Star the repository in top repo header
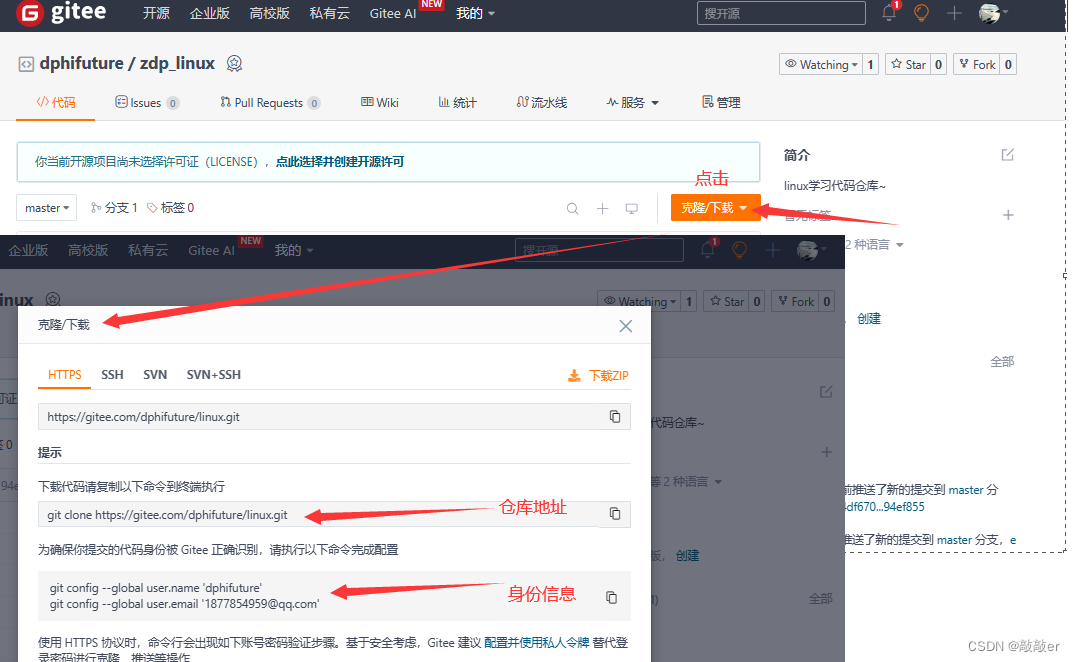Screen dimensions: 1075x662 coord(908,64)
